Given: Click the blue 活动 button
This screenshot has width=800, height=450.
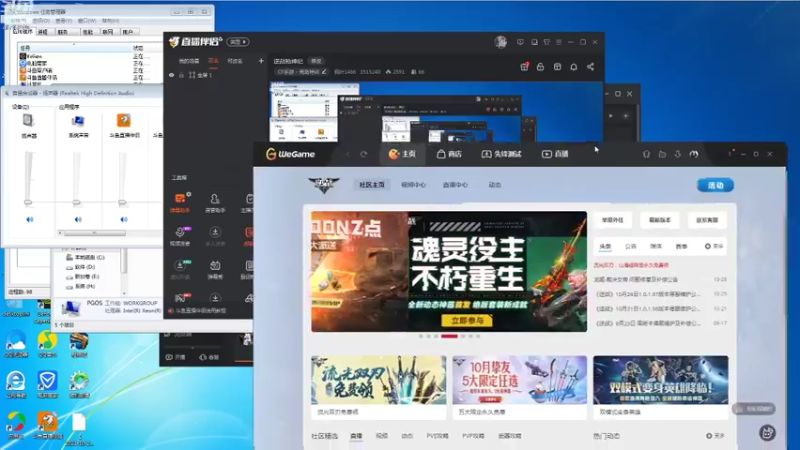Looking at the screenshot, I should point(715,185).
